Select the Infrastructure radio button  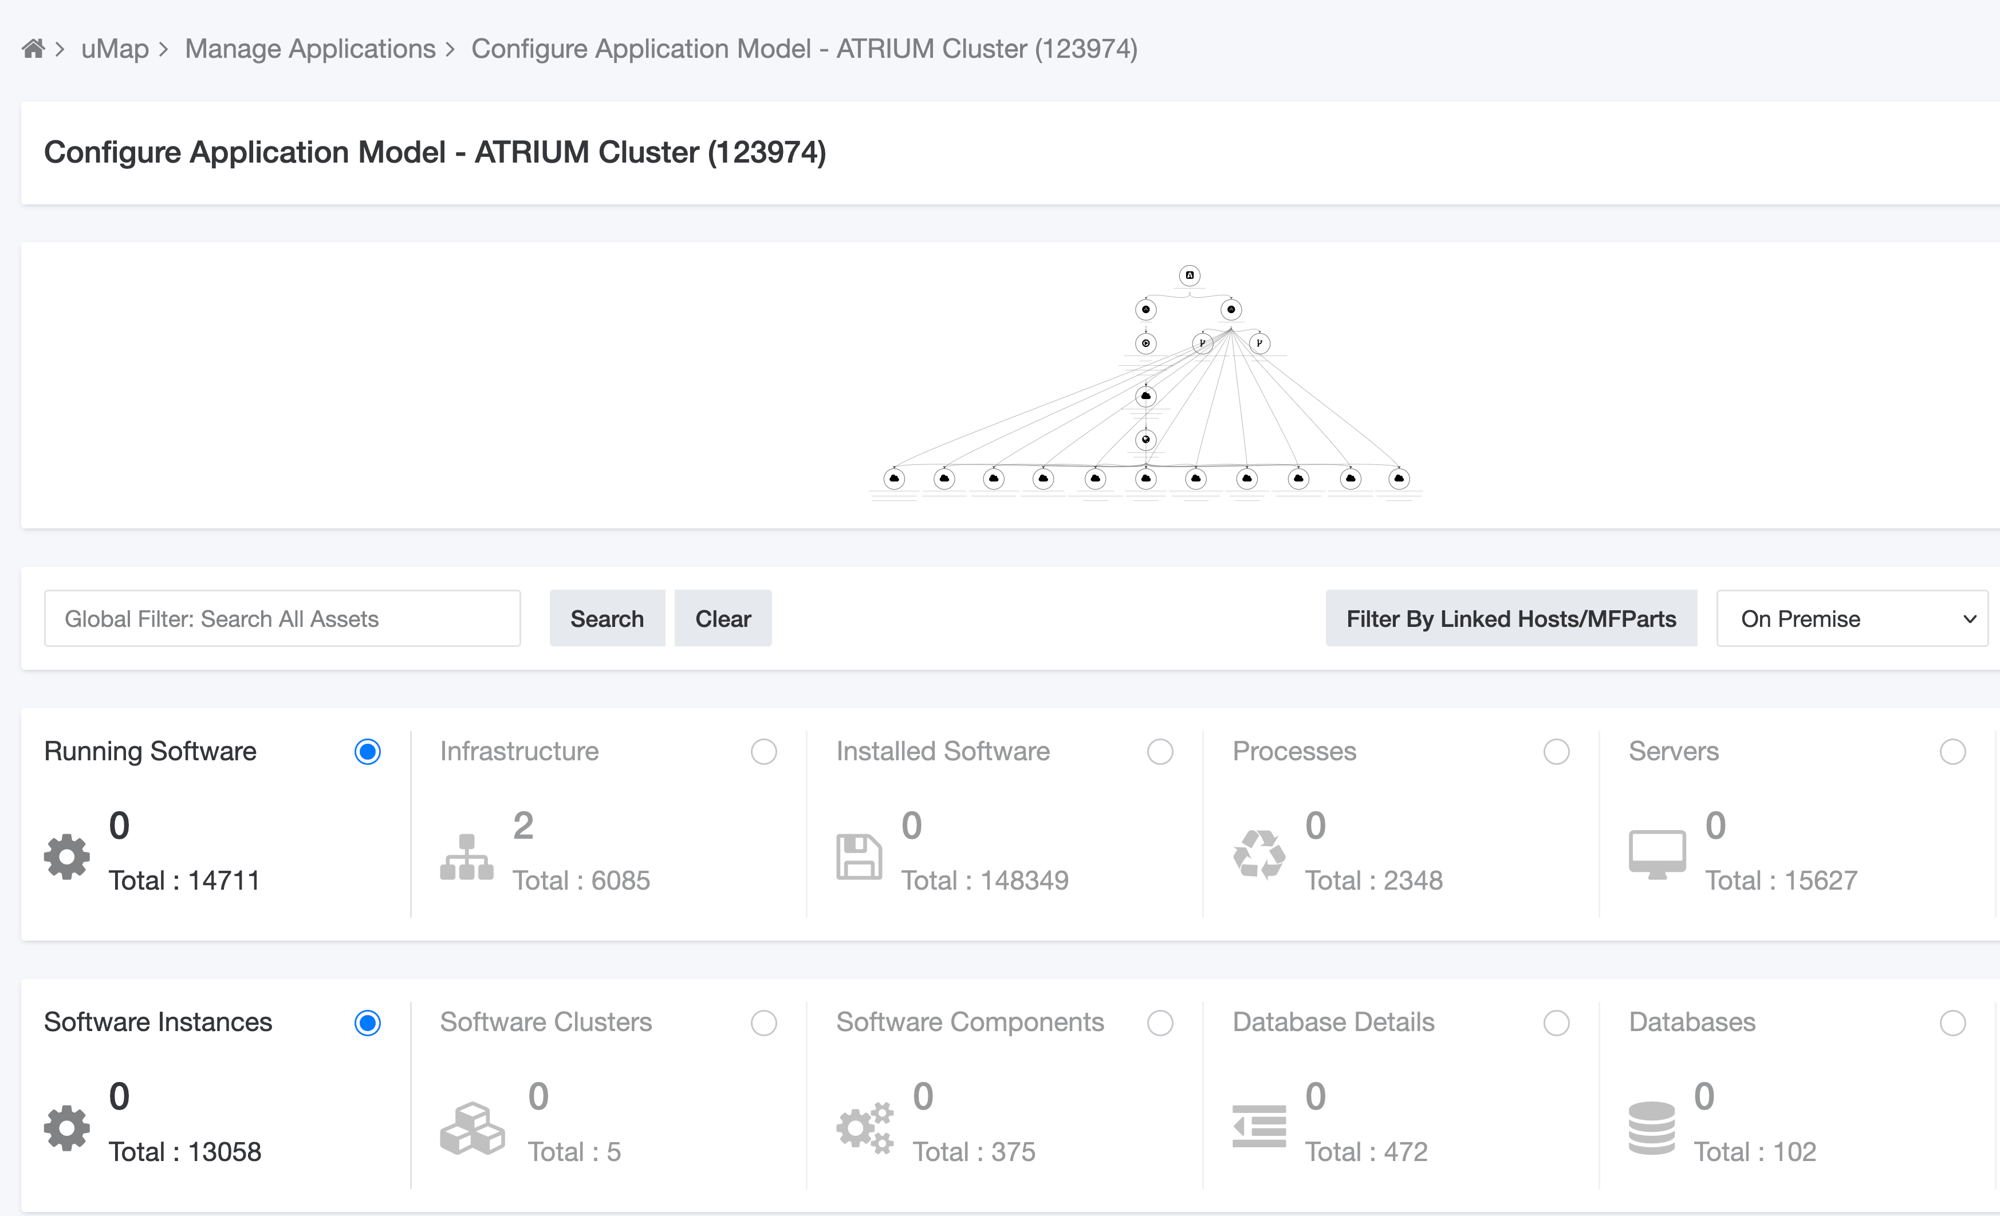pyautogui.click(x=764, y=751)
